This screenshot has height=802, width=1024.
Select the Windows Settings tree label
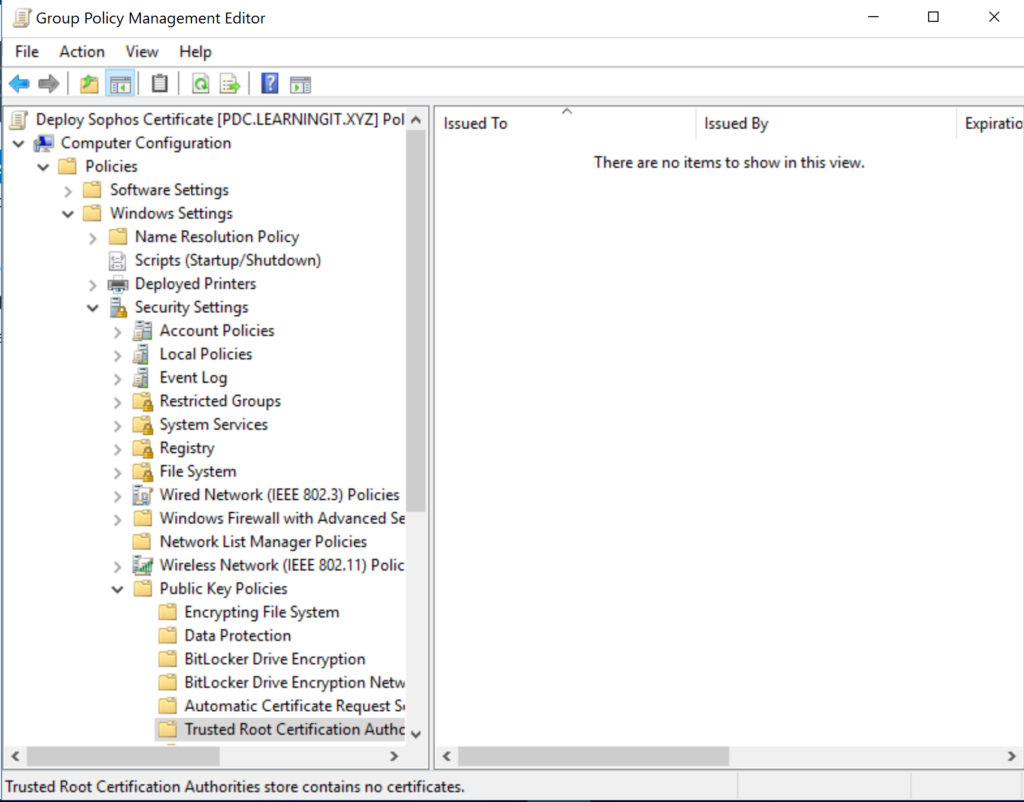pyautogui.click(x=171, y=214)
